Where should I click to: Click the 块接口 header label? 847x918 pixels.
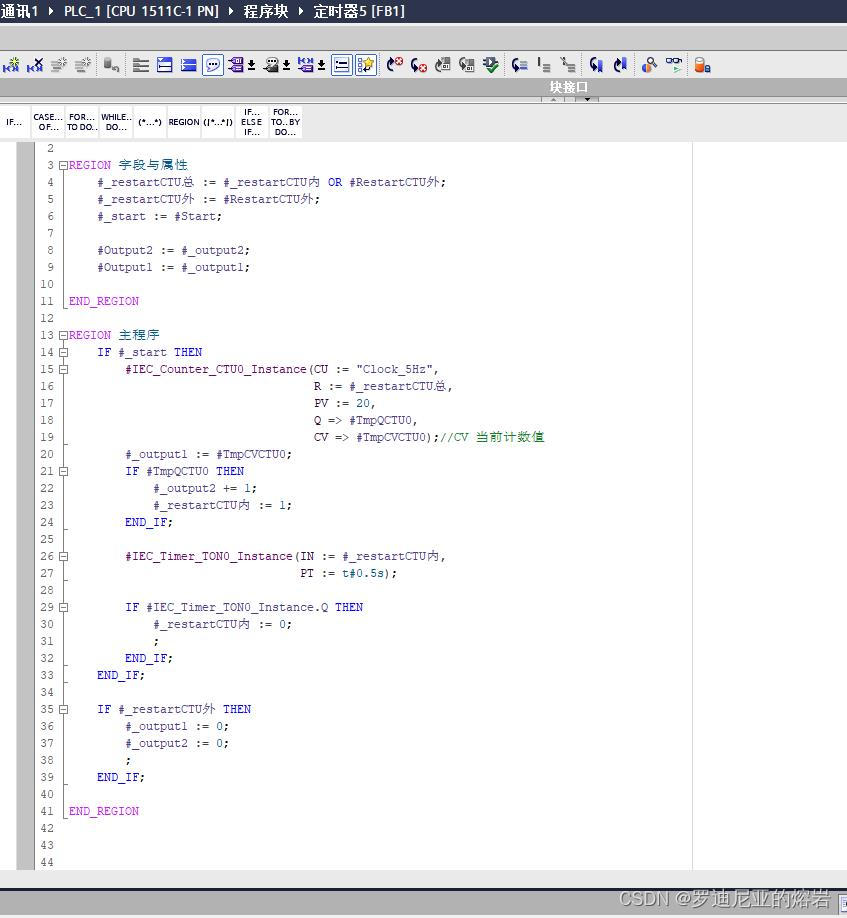click(569, 87)
